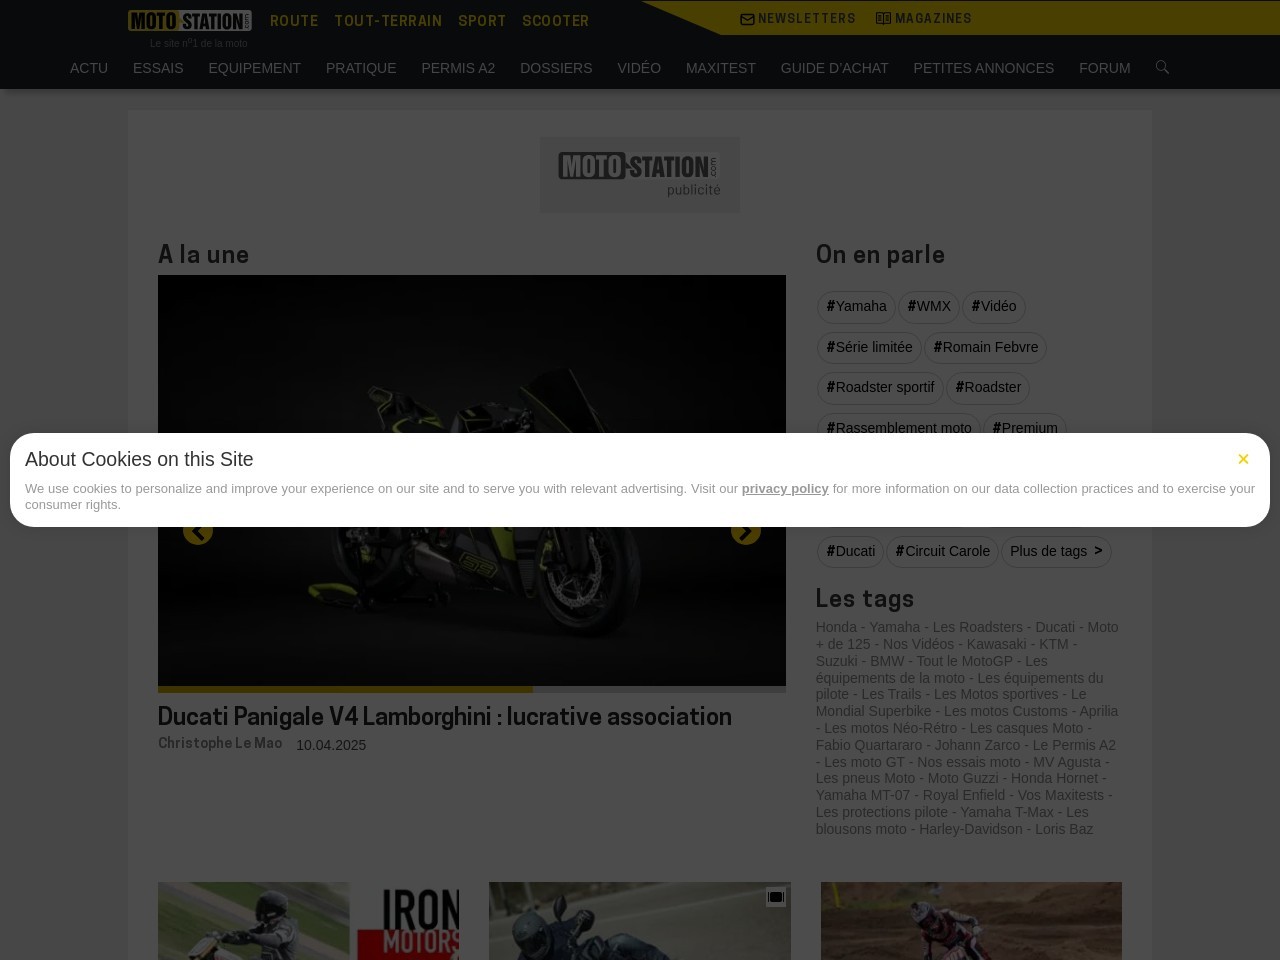This screenshot has width=1280, height=960.
Task: Select the #Roadster tag
Action: pyautogui.click(x=988, y=388)
